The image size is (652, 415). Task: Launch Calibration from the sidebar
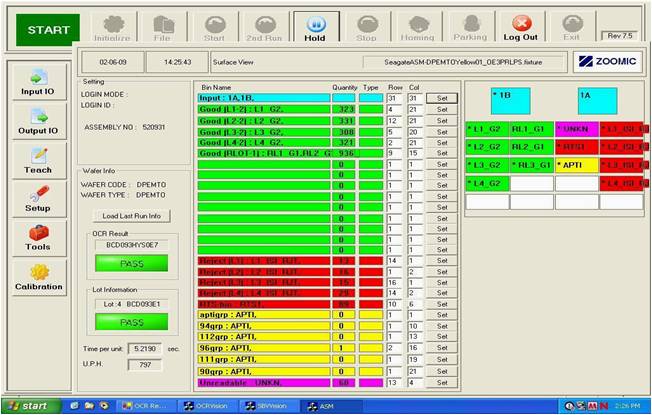pyautogui.click(x=38, y=277)
